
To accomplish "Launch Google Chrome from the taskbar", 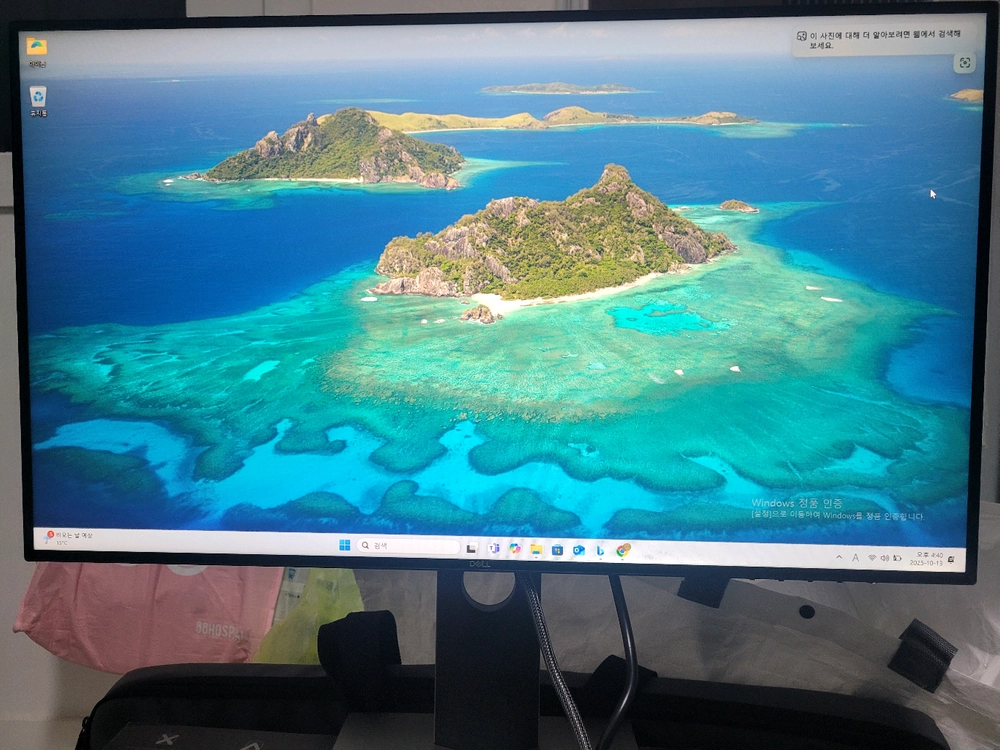I will [x=623, y=550].
